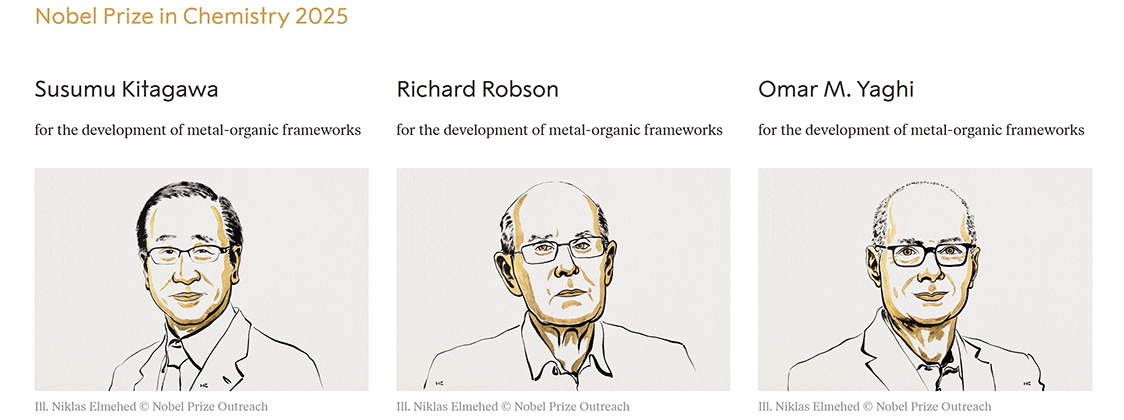This screenshot has width=1124, height=420.
Task: Click the year 2025 in the heading
Action: [321, 16]
